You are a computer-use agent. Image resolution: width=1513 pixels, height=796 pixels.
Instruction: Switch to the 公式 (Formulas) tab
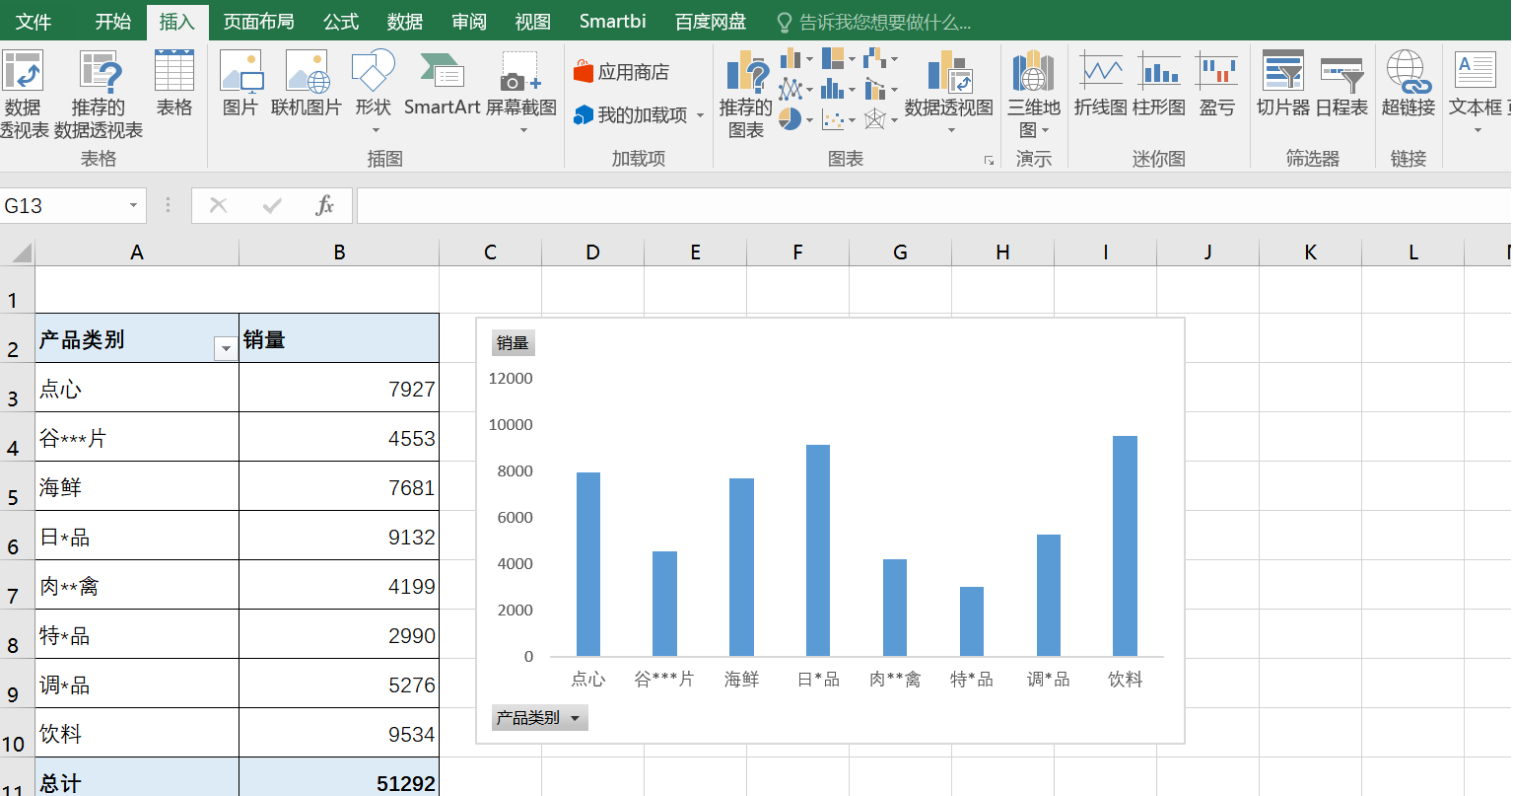coord(340,22)
